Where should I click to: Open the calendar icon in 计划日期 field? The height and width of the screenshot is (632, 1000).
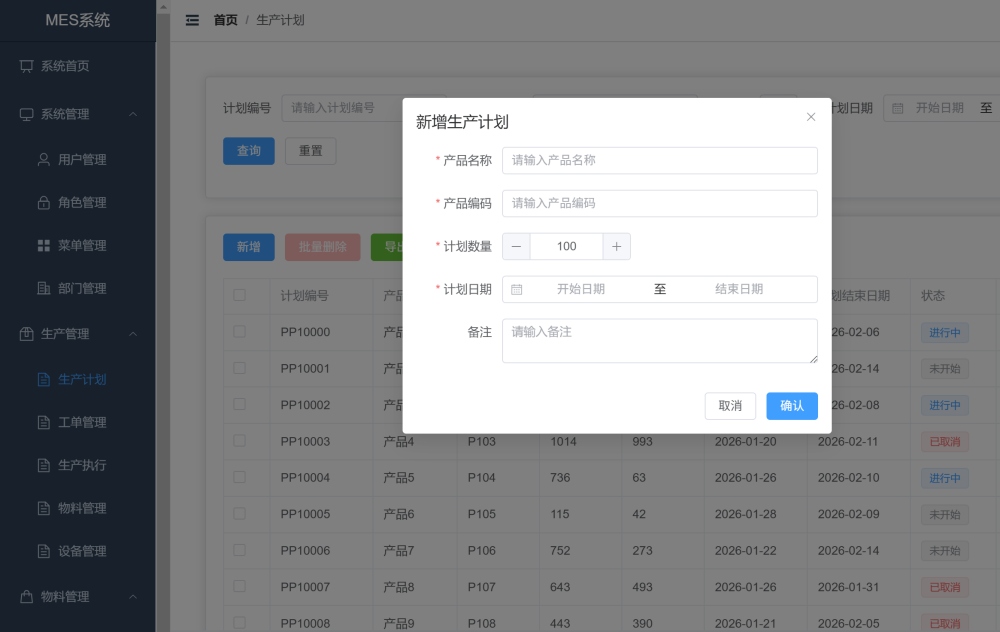coord(515,289)
